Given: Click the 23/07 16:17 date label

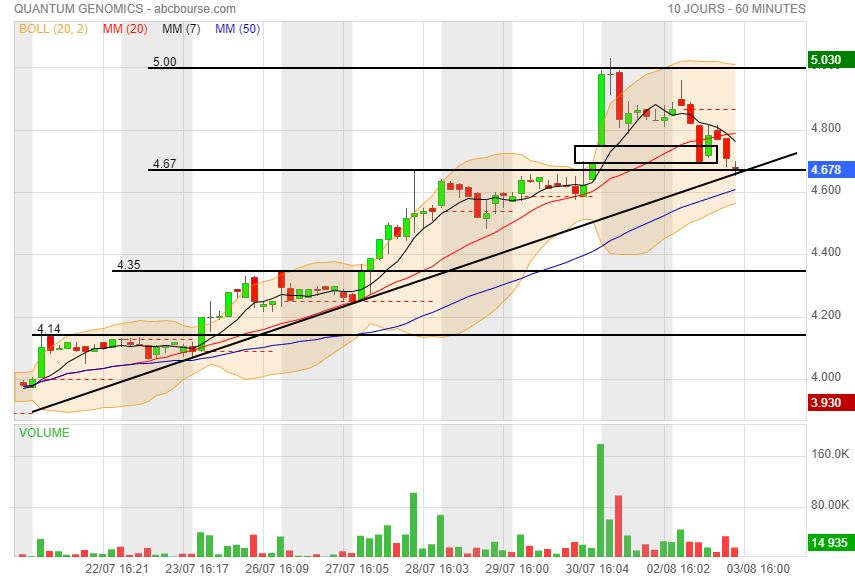Looking at the screenshot, I should coord(197,569).
